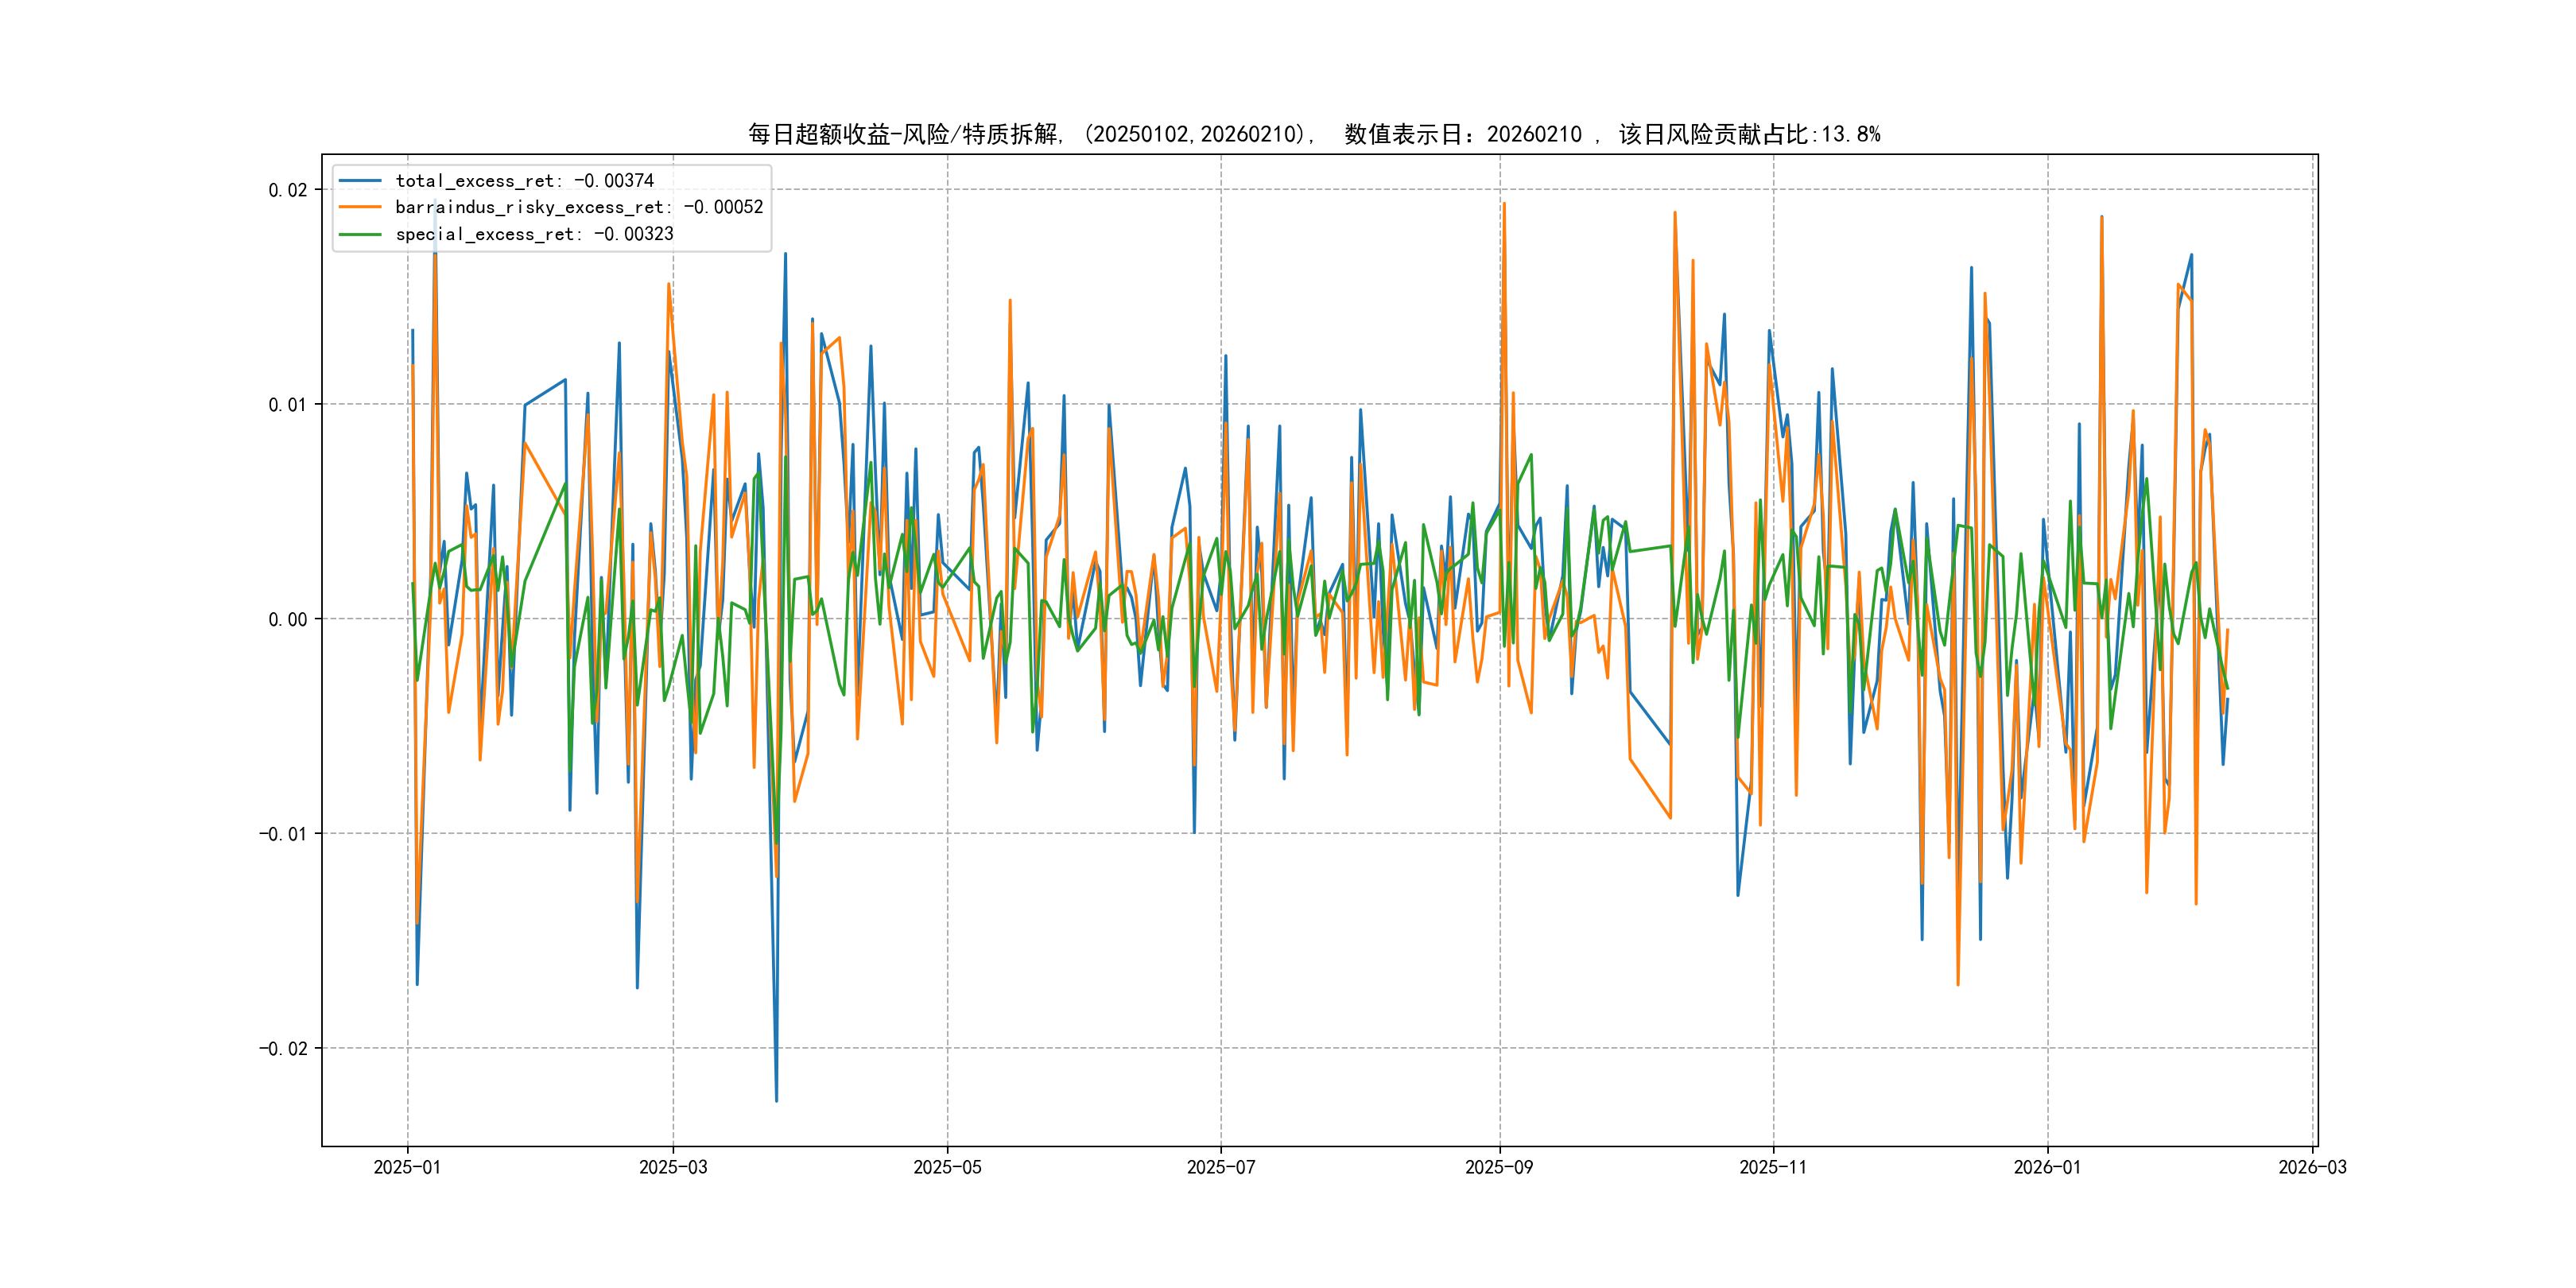The width and height of the screenshot is (2576, 1288).
Task: Click the -0.01 y-axis tick label
Action: [283, 834]
